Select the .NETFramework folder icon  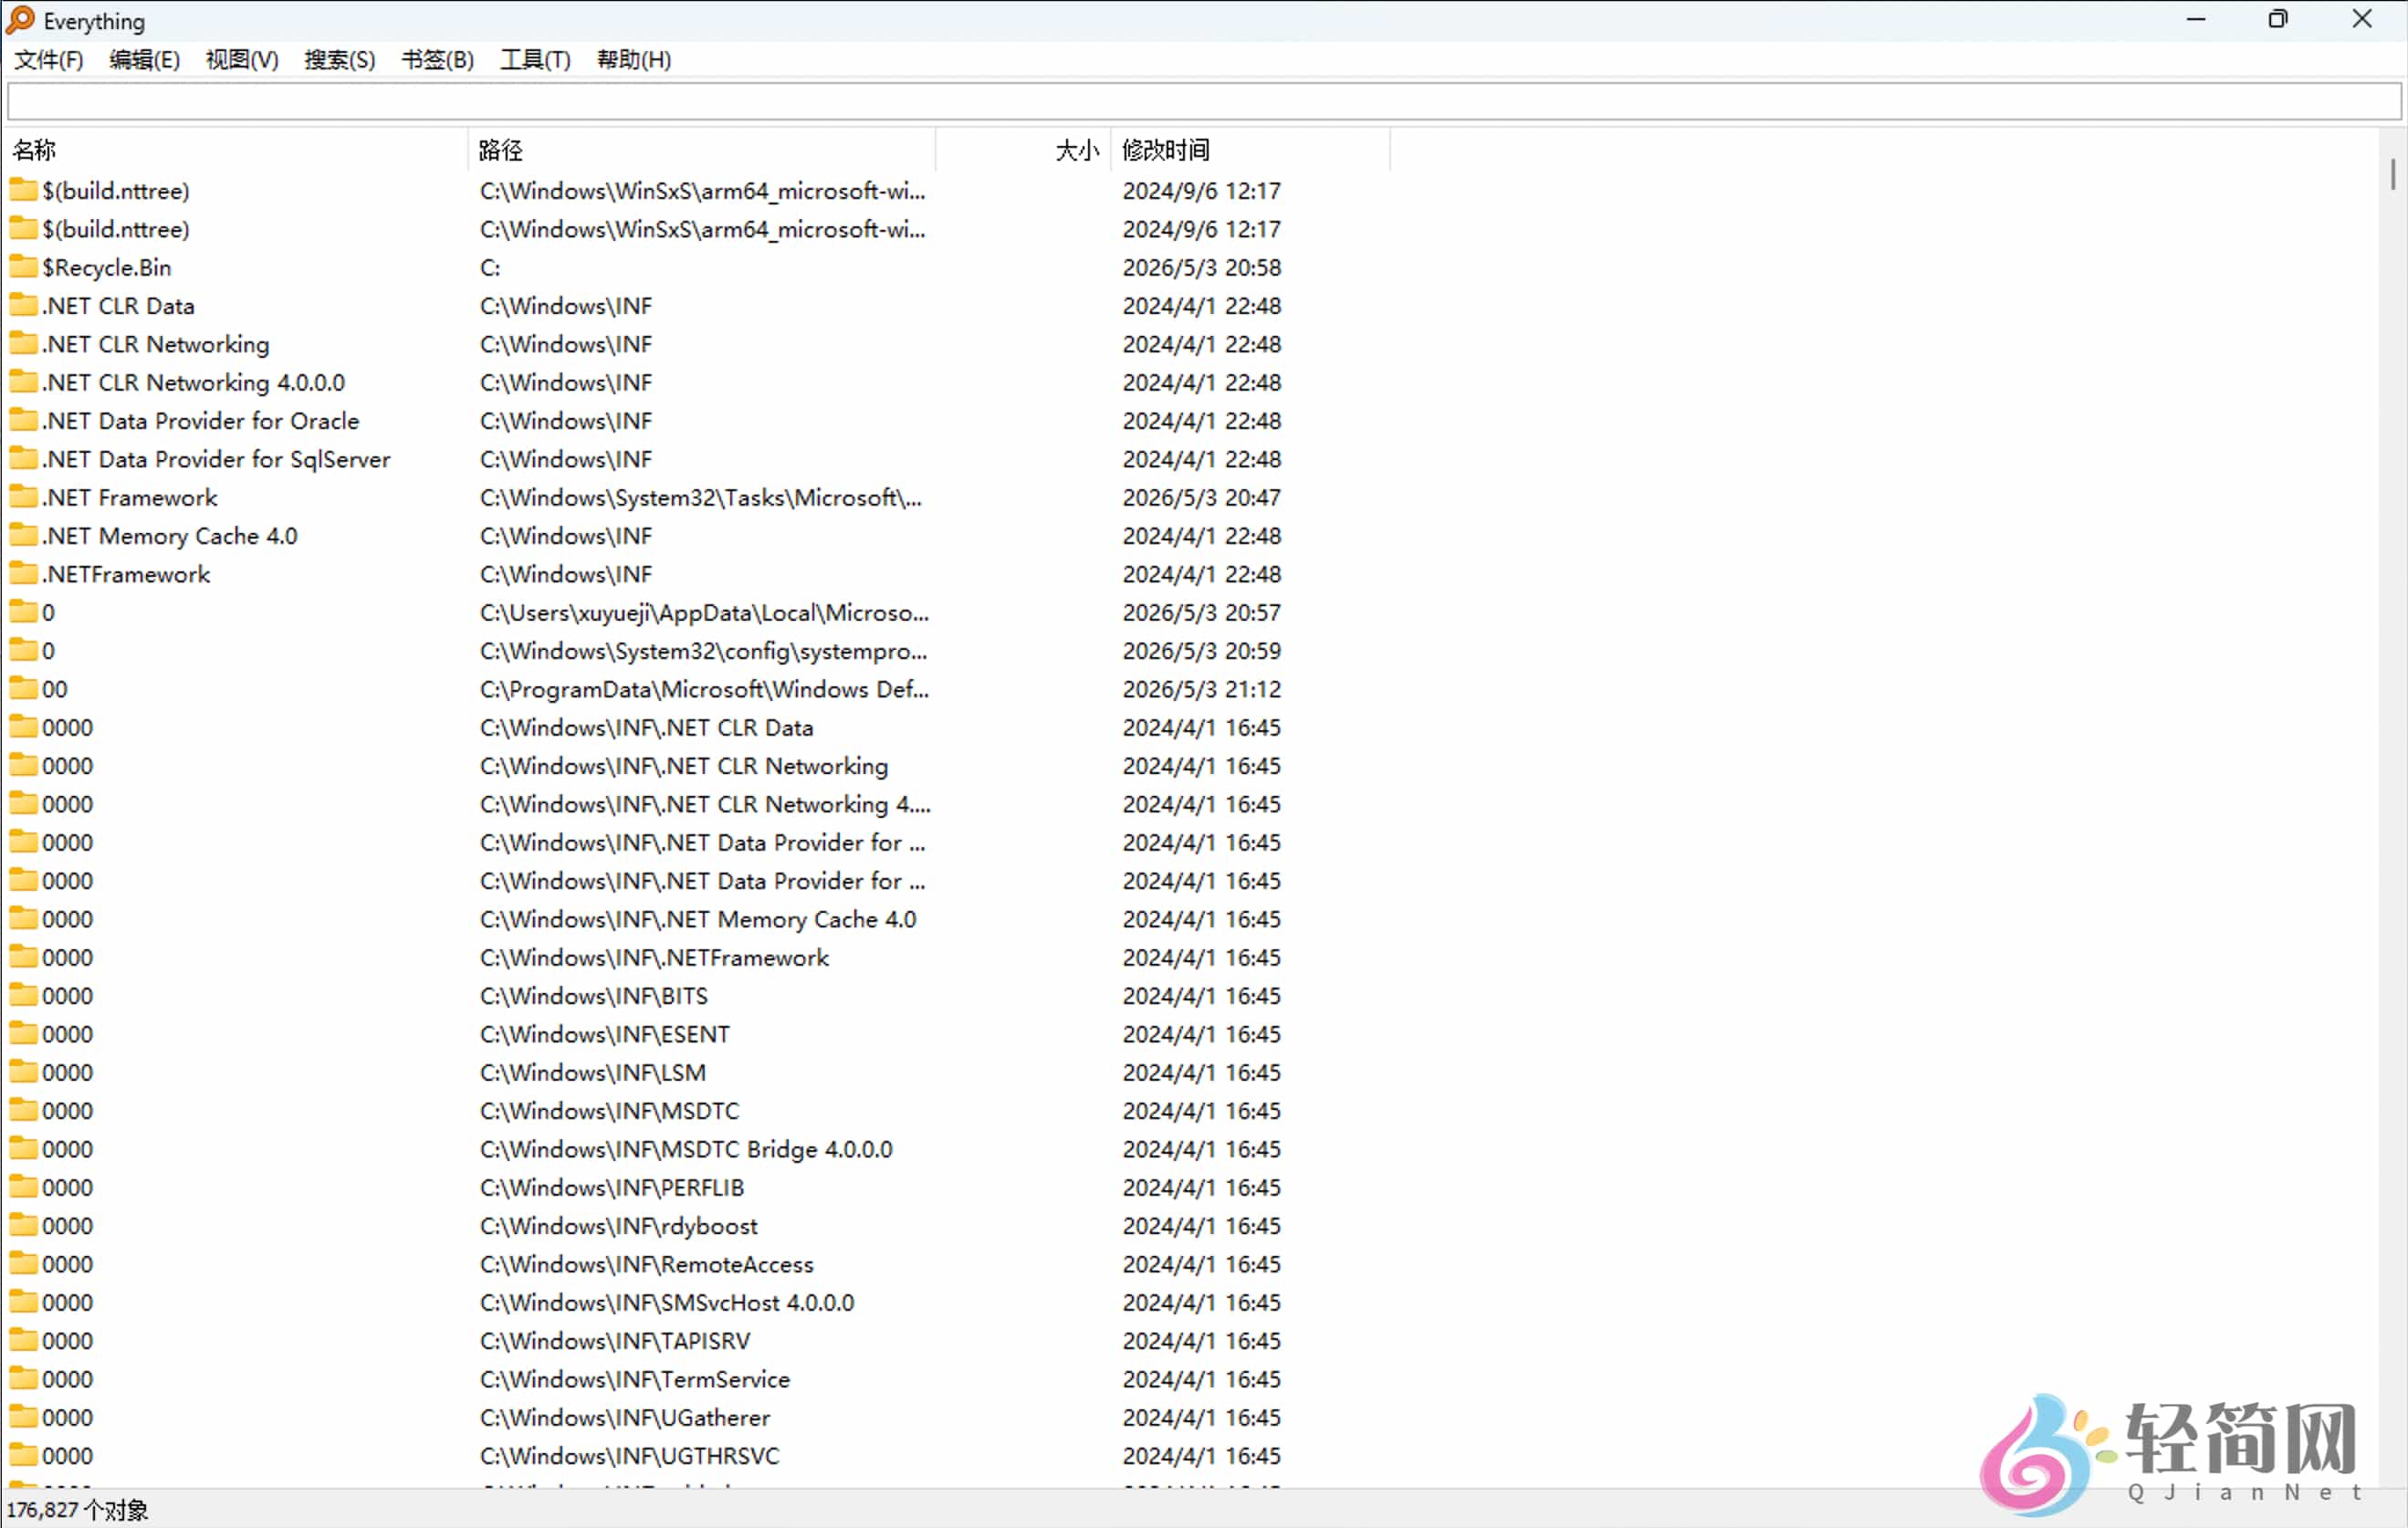[23, 573]
